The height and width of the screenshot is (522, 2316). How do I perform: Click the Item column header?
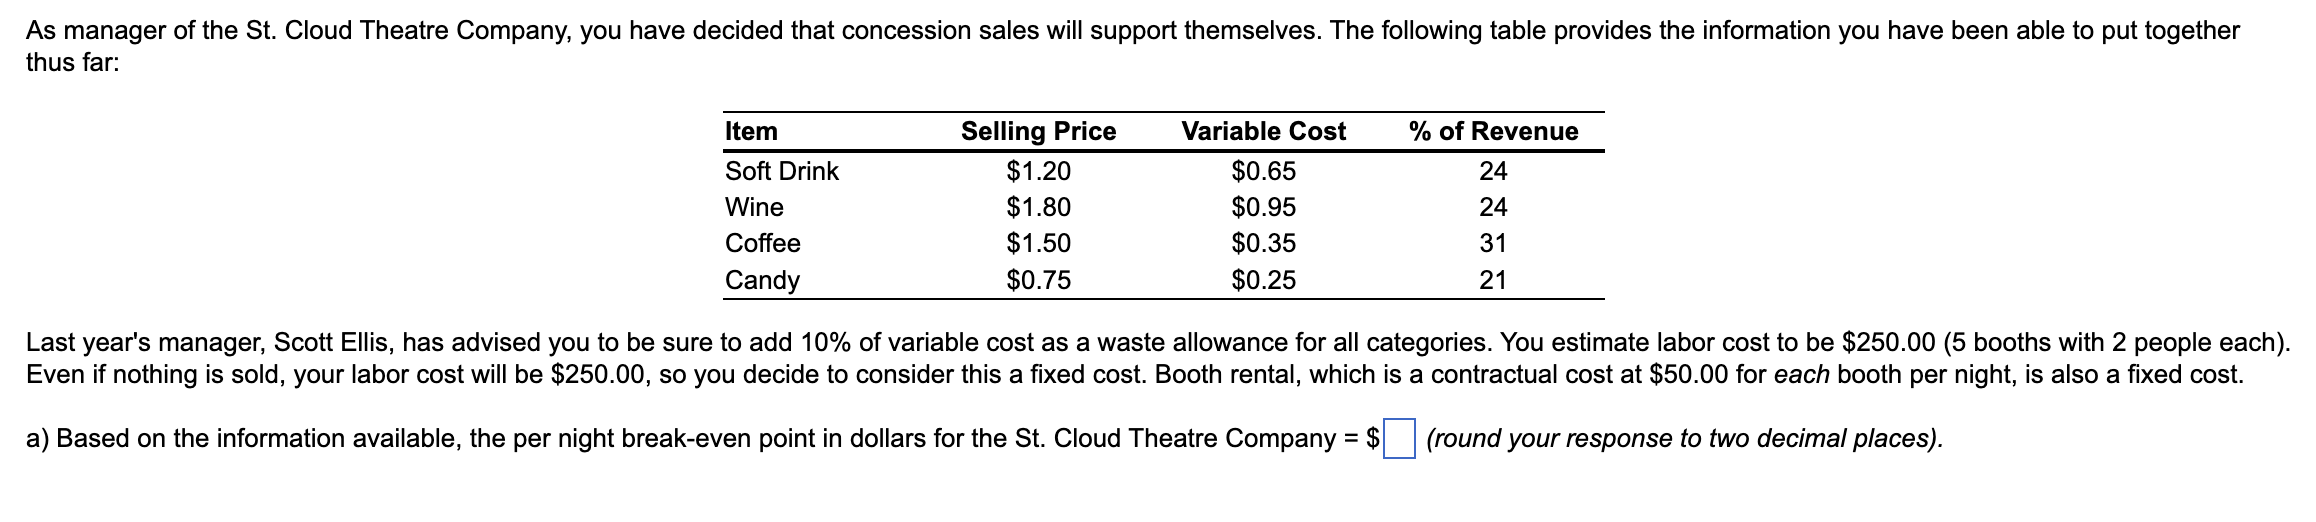[751, 131]
